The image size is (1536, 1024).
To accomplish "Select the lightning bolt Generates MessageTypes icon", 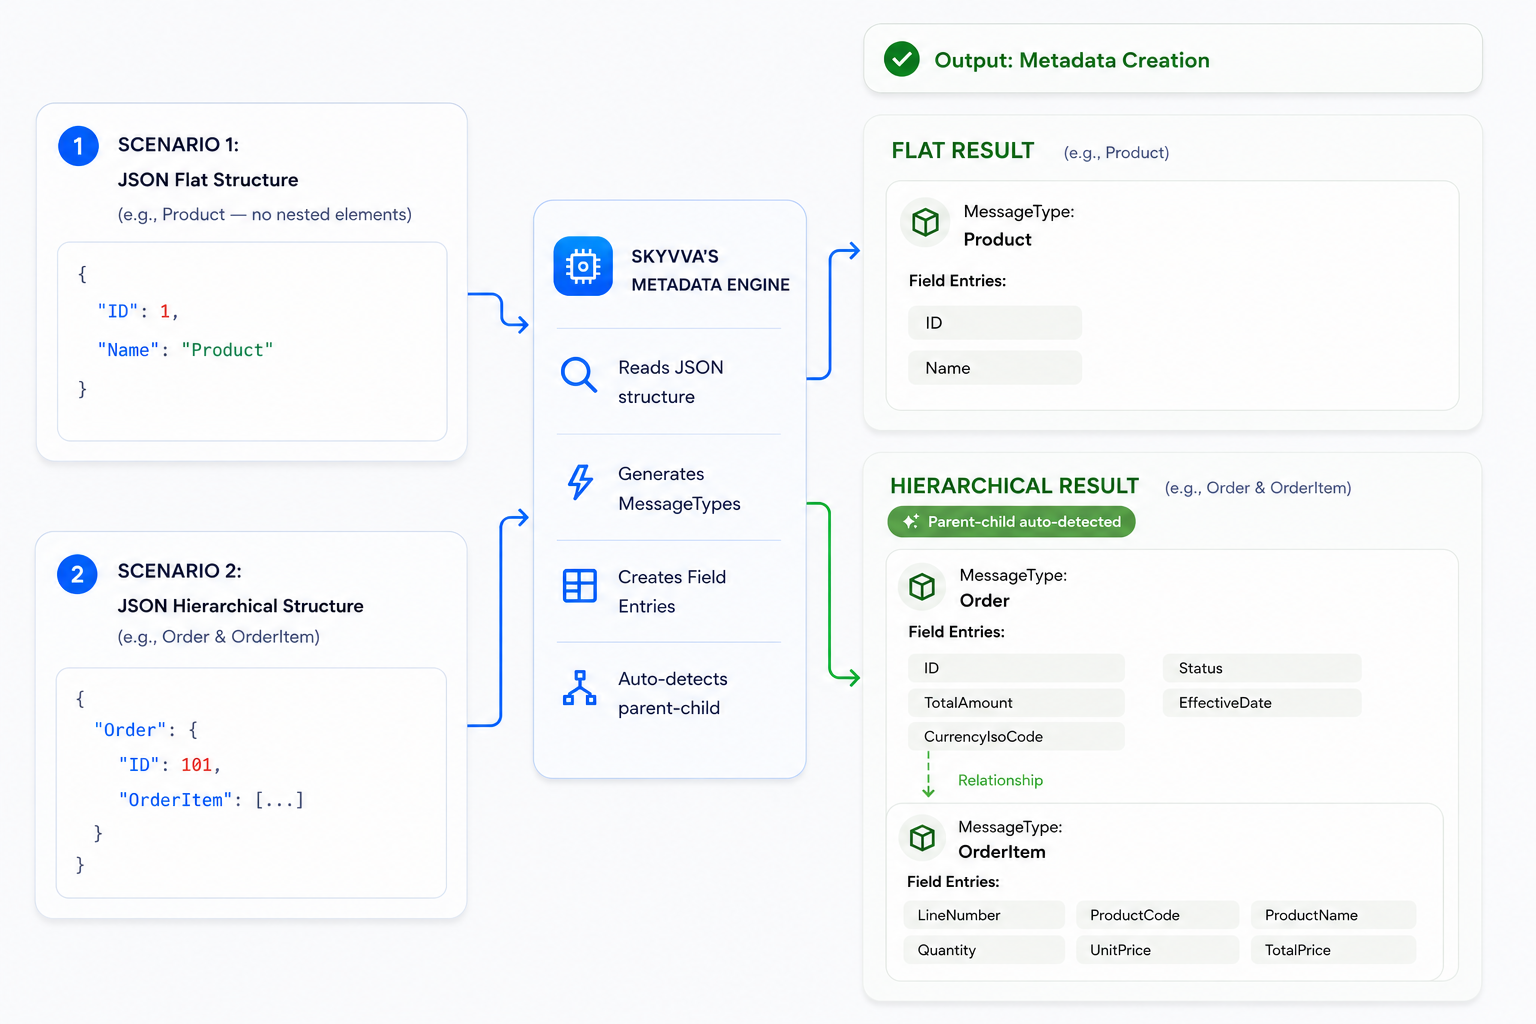I will point(580,482).
